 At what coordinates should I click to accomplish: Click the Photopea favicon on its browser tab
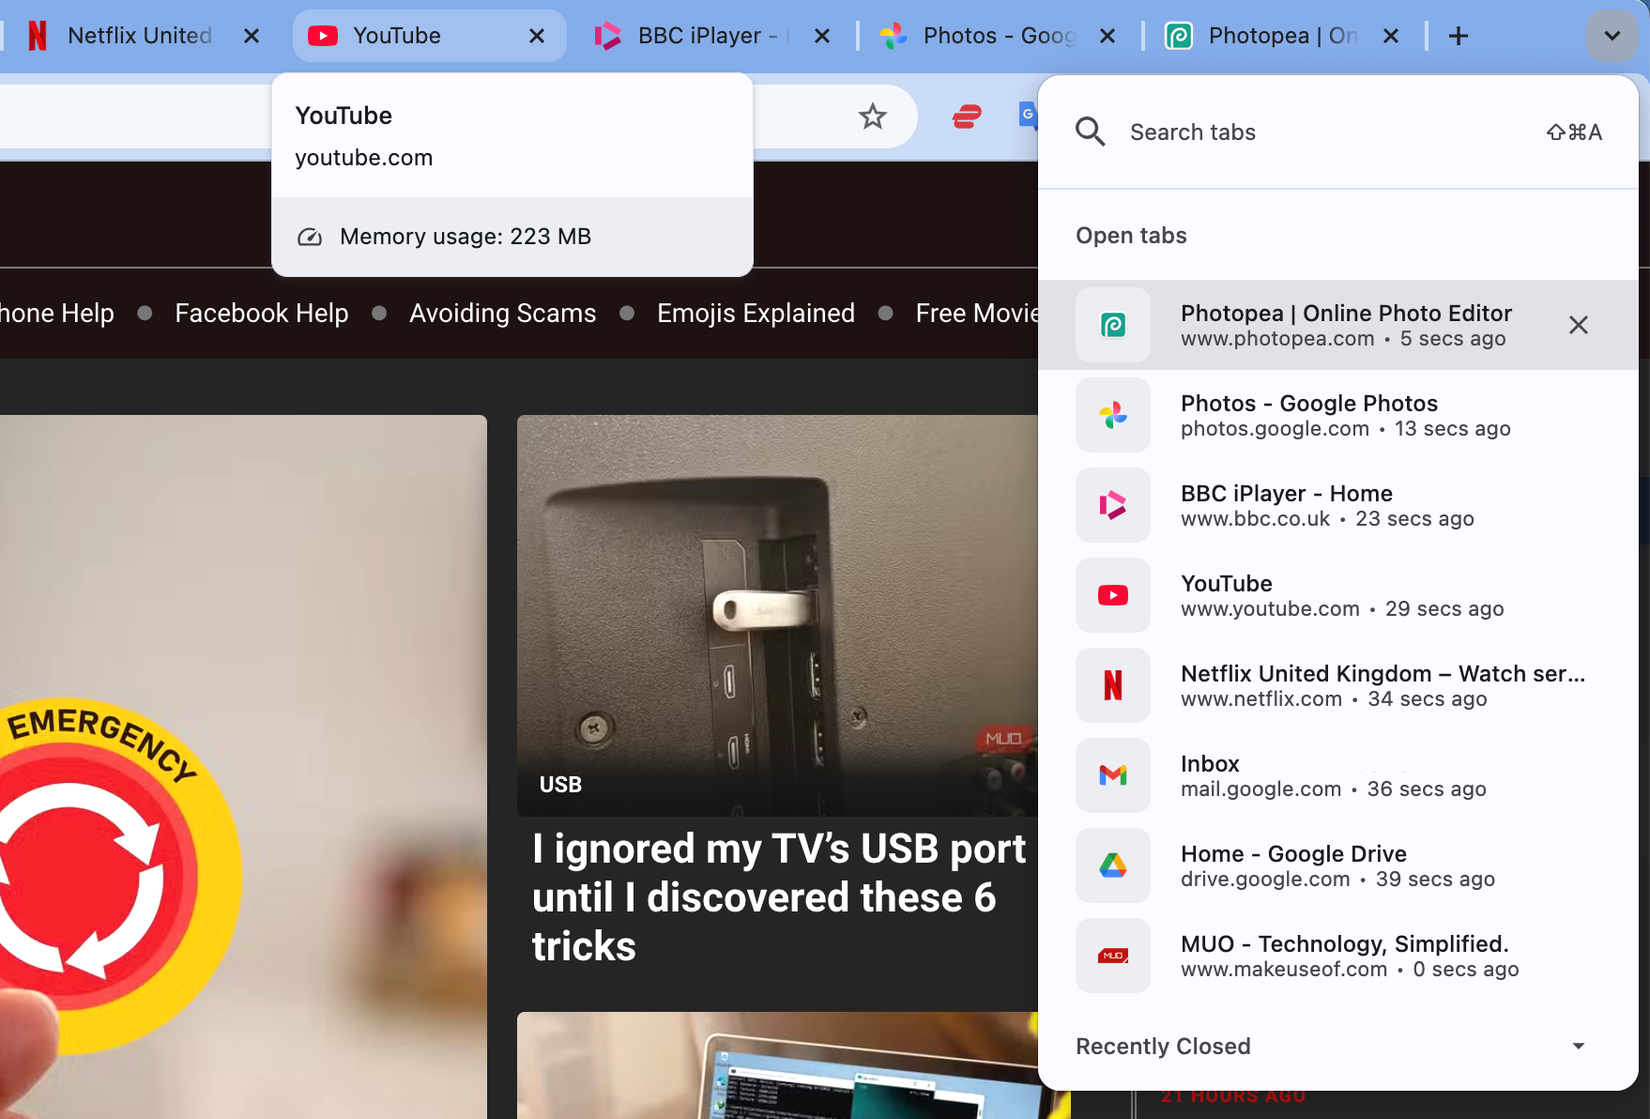tap(1178, 35)
